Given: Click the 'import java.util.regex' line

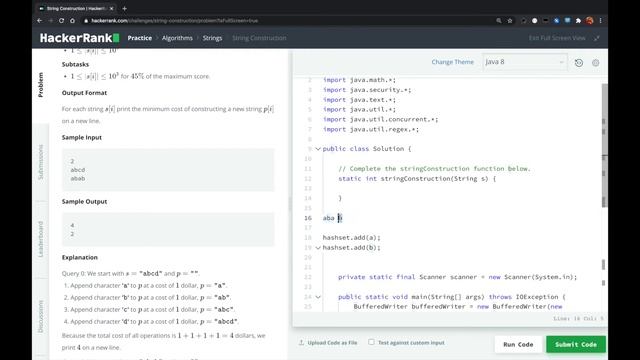Looking at the screenshot, I should (371, 129).
